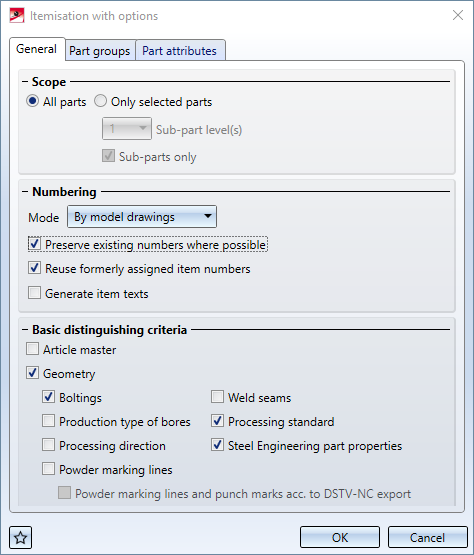Screen dimensions: 474x555
Task: Open the Part attributes tab
Action: [180, 51]
